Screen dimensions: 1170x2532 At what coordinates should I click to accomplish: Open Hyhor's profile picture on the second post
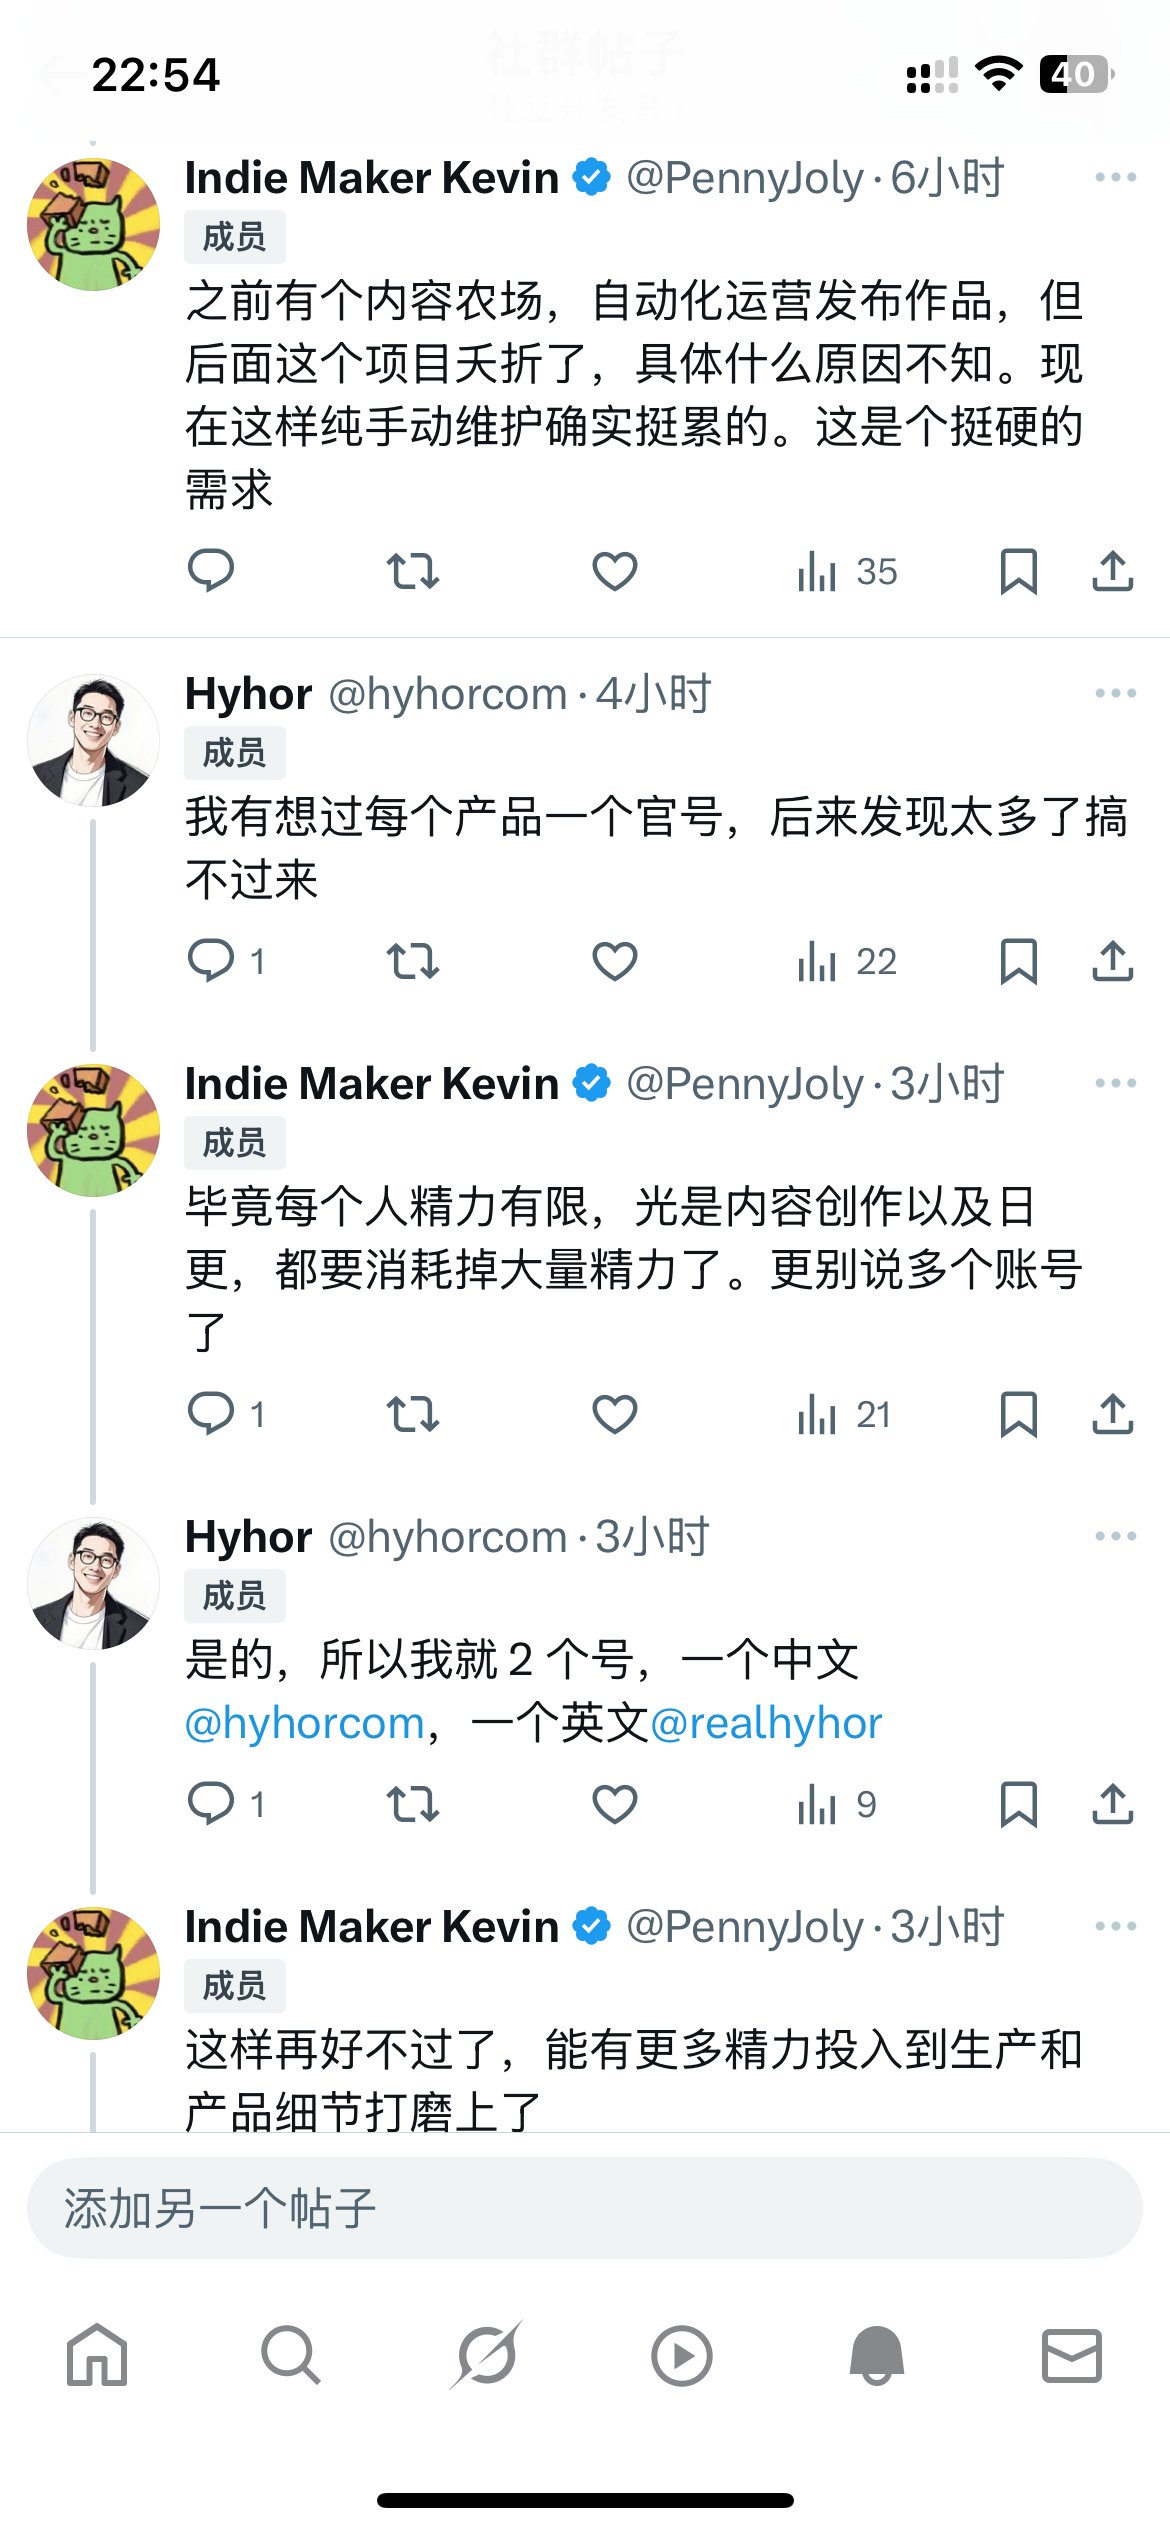(93, 741)
